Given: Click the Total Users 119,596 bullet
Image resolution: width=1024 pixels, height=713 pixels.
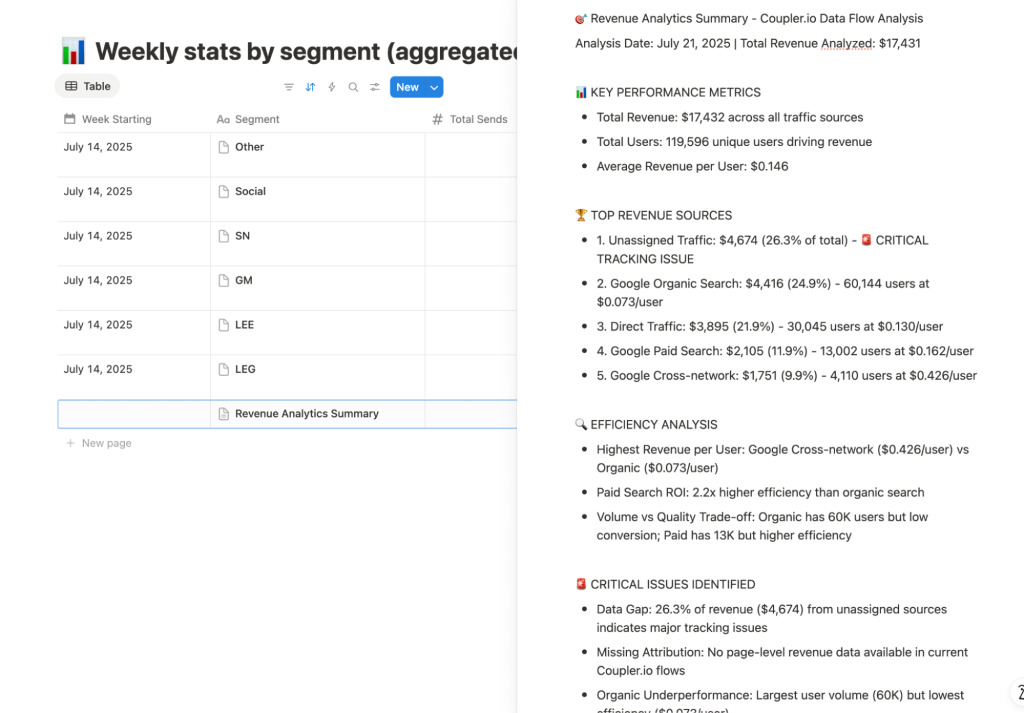Looking at the screenshot, I should pyautogui.click(x=734, y=142).
